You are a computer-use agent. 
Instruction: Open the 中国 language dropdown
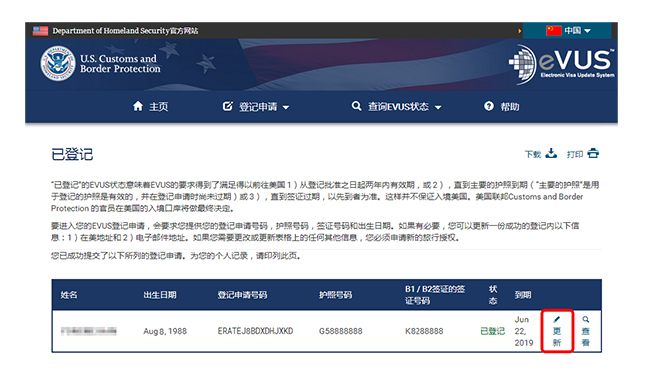point(568,31)
